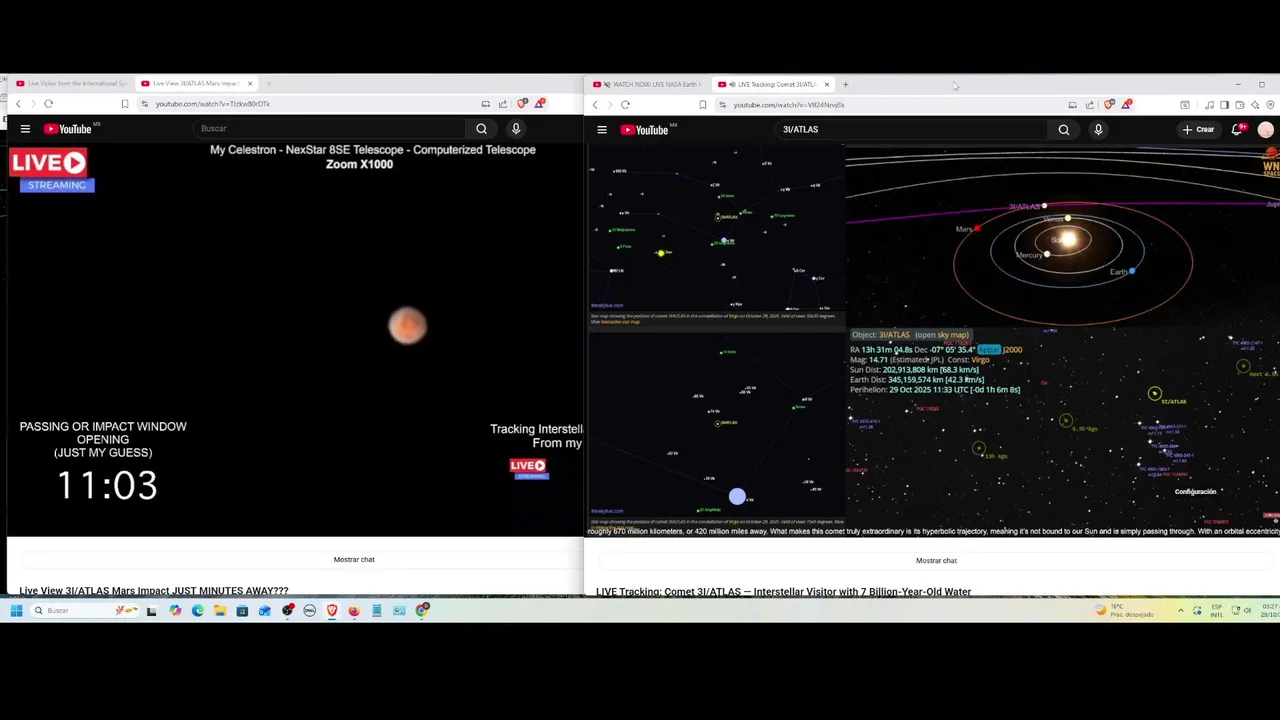Bookmark page in left browser window
This screenshot has height=720, width=1280.
125,104
